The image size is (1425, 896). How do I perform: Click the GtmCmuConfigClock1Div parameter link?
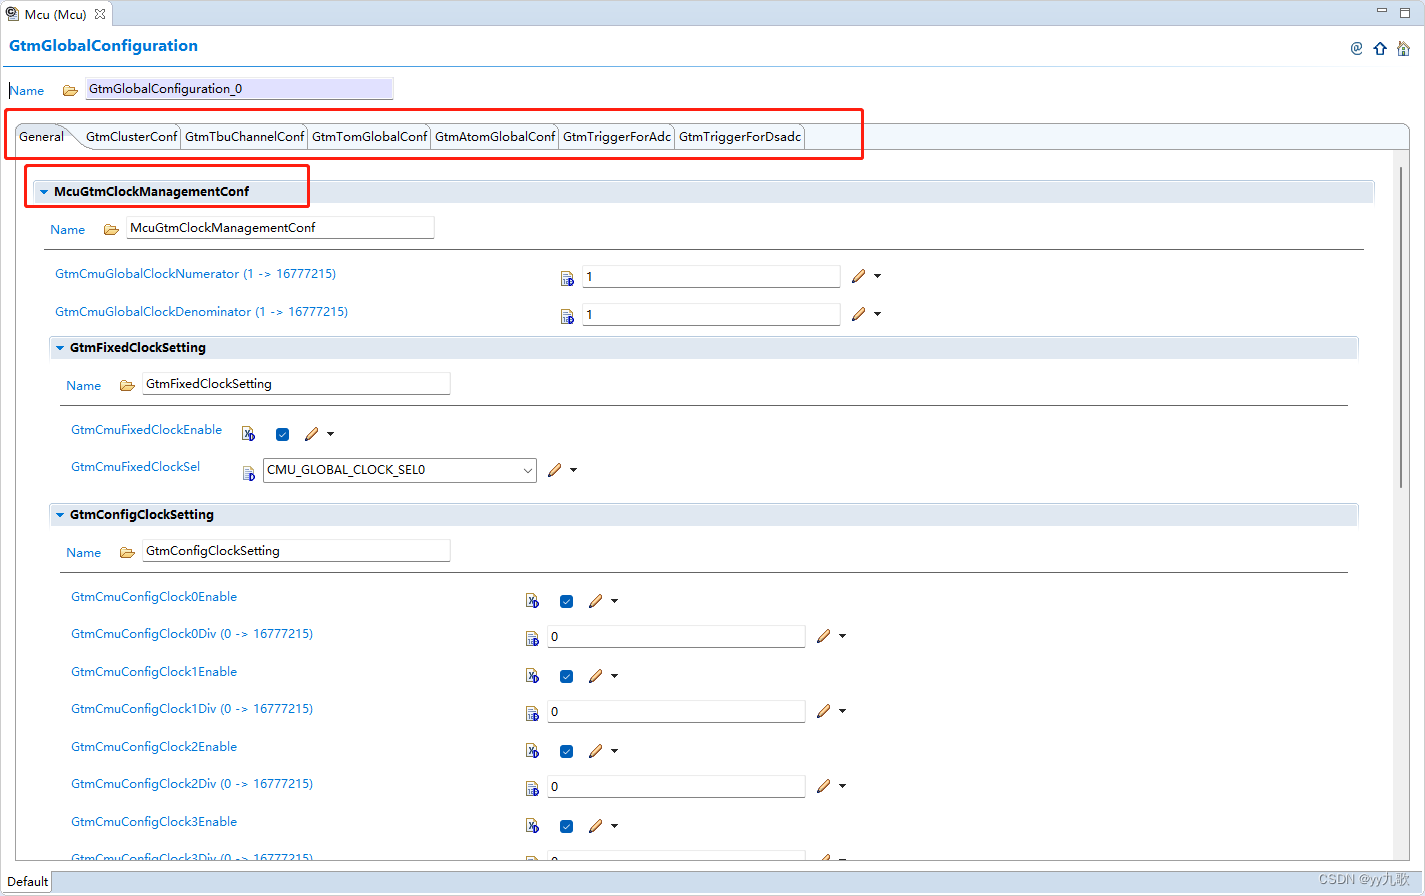coord(192,709)
